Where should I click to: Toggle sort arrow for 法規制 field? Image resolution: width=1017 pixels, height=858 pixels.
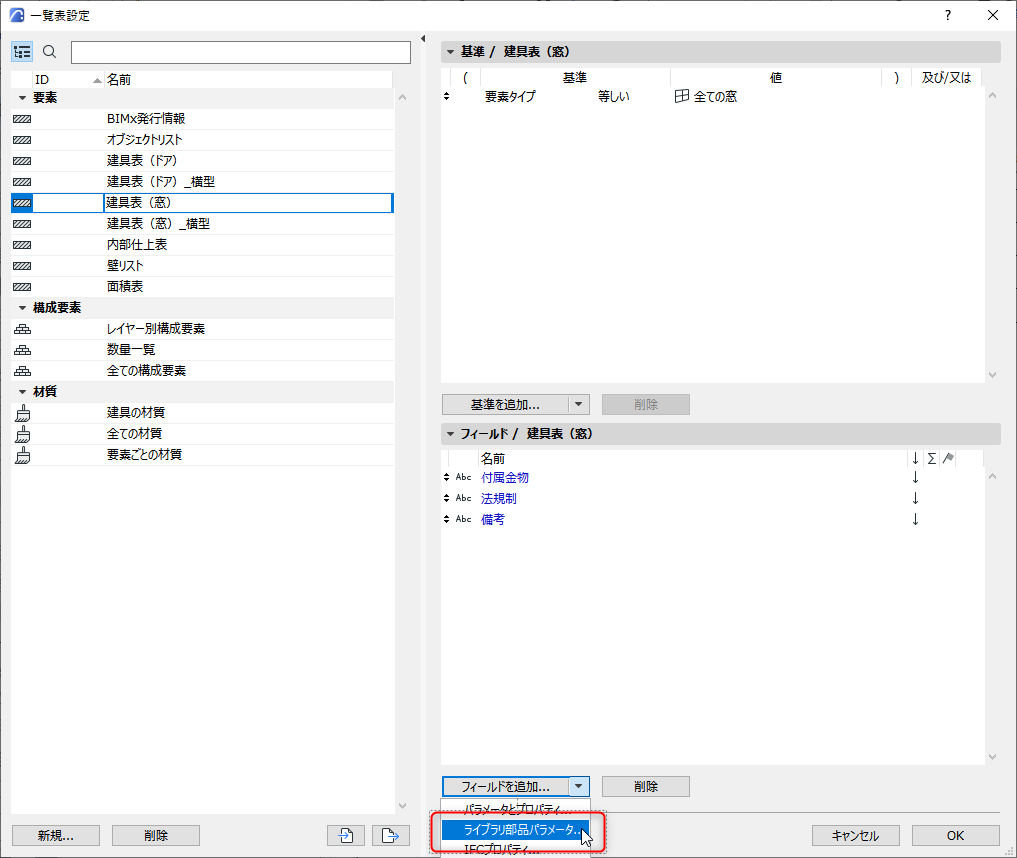[x=915, y=498]
